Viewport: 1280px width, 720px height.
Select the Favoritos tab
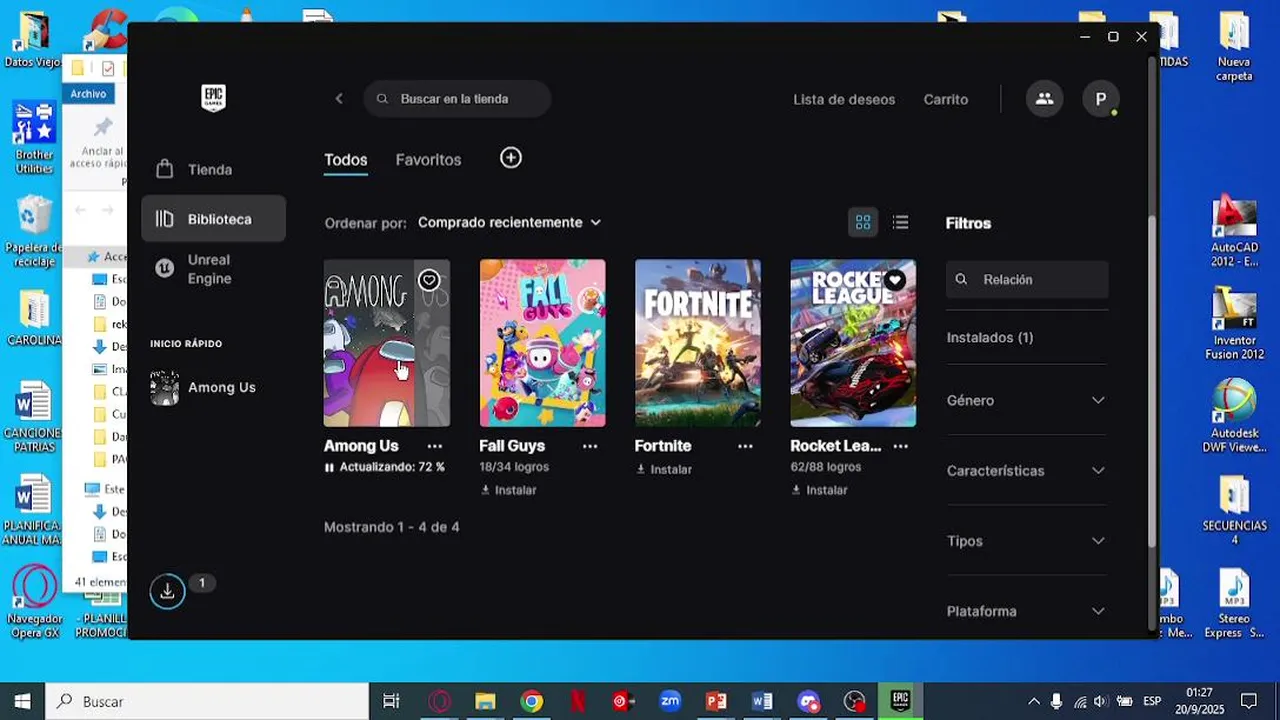pos(428,160)
